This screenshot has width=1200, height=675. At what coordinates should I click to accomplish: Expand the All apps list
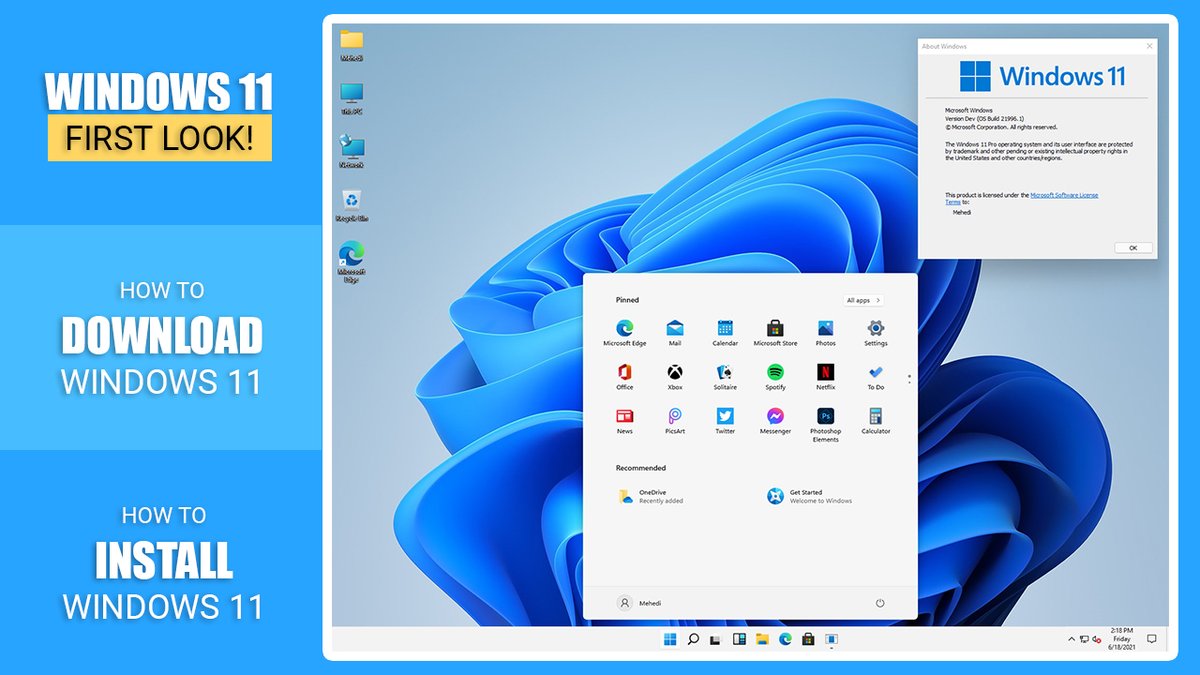tap(863, 300)
